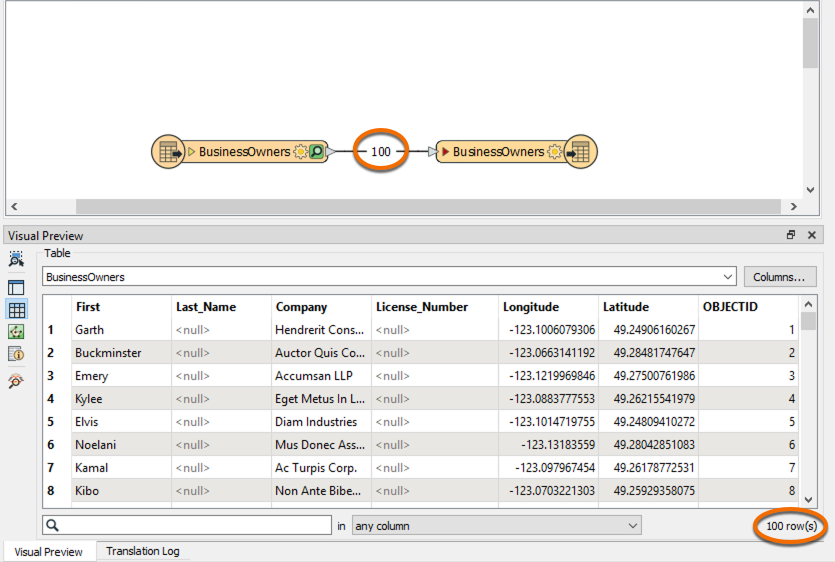
Task: Select the cell 'Ac Turpis Corp.'
Action: point(321,468)
